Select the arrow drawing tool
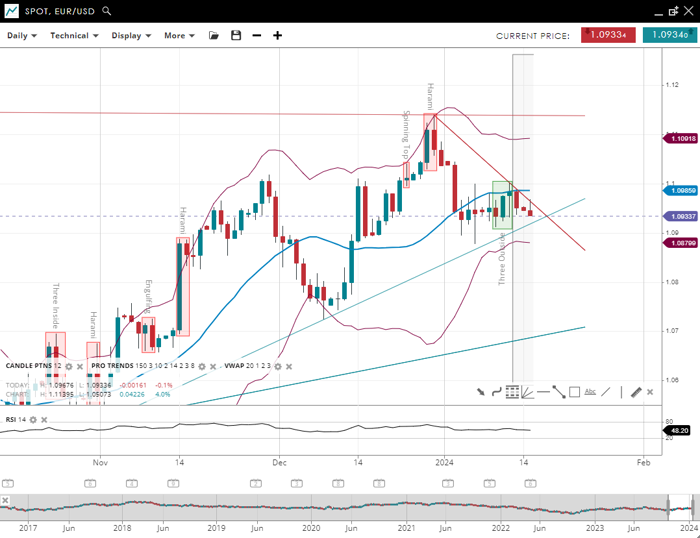Viewport: 700px width, 538px height. pos(481,392)
